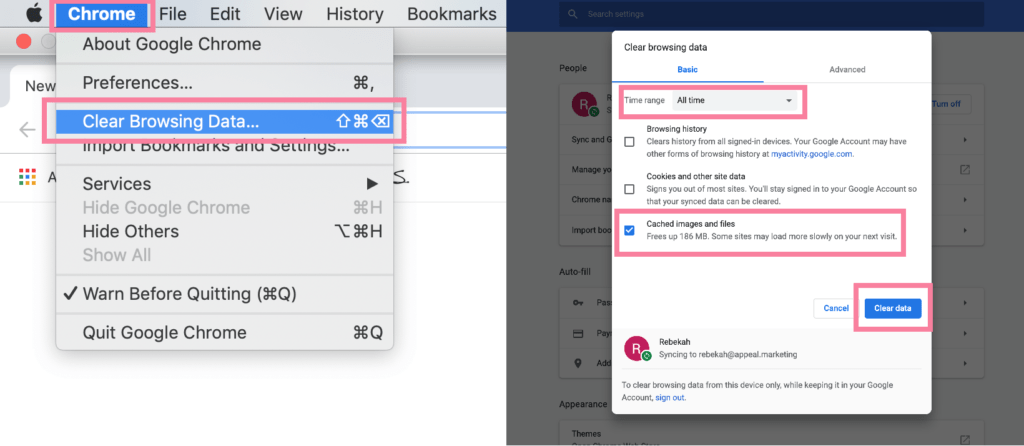Uncheck Cached images and files
Screen dimensions: 1024x446
[629, 230]
